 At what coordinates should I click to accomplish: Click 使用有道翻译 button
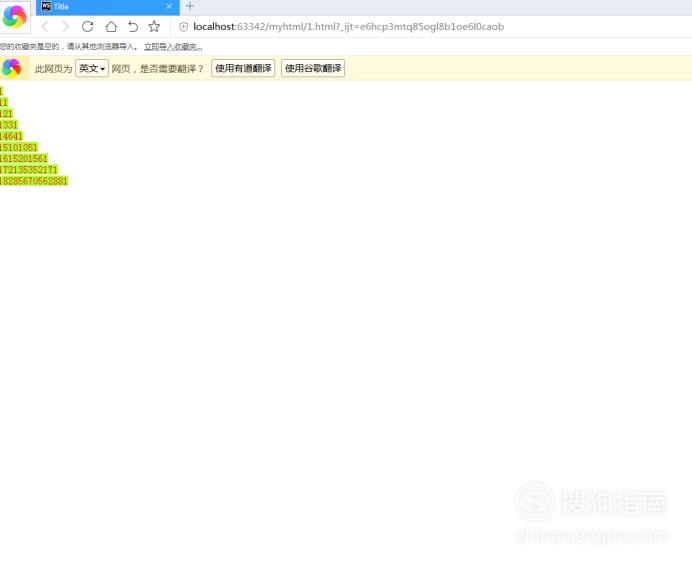point(243,68)
